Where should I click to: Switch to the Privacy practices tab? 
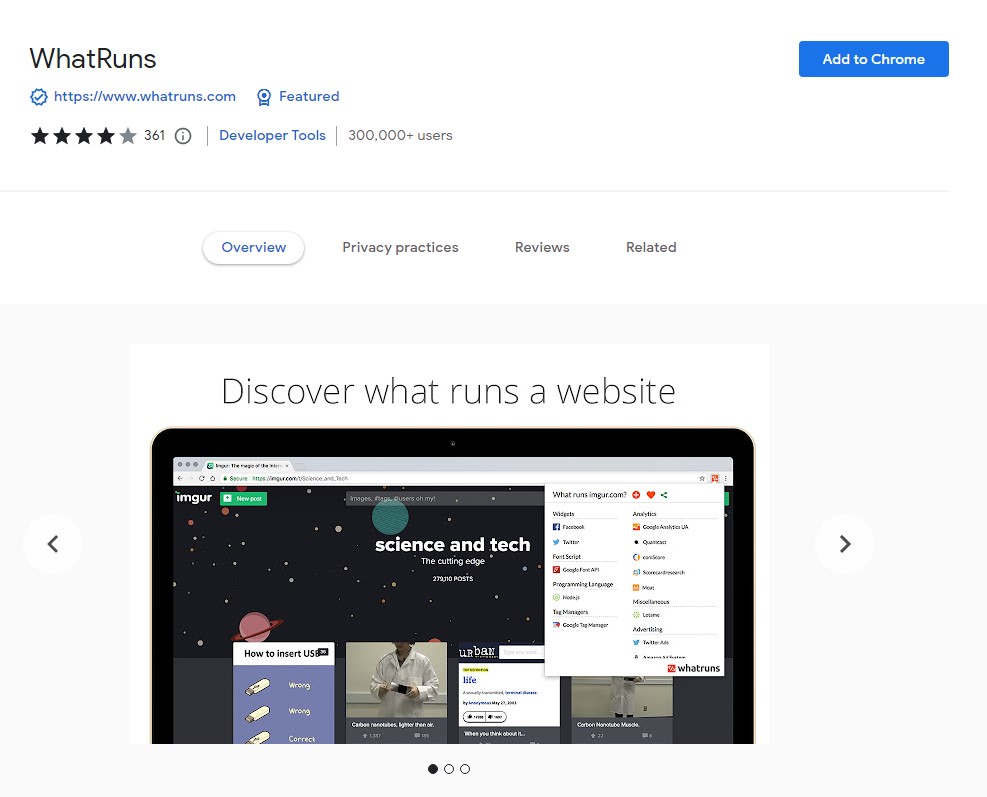point(400,247)
